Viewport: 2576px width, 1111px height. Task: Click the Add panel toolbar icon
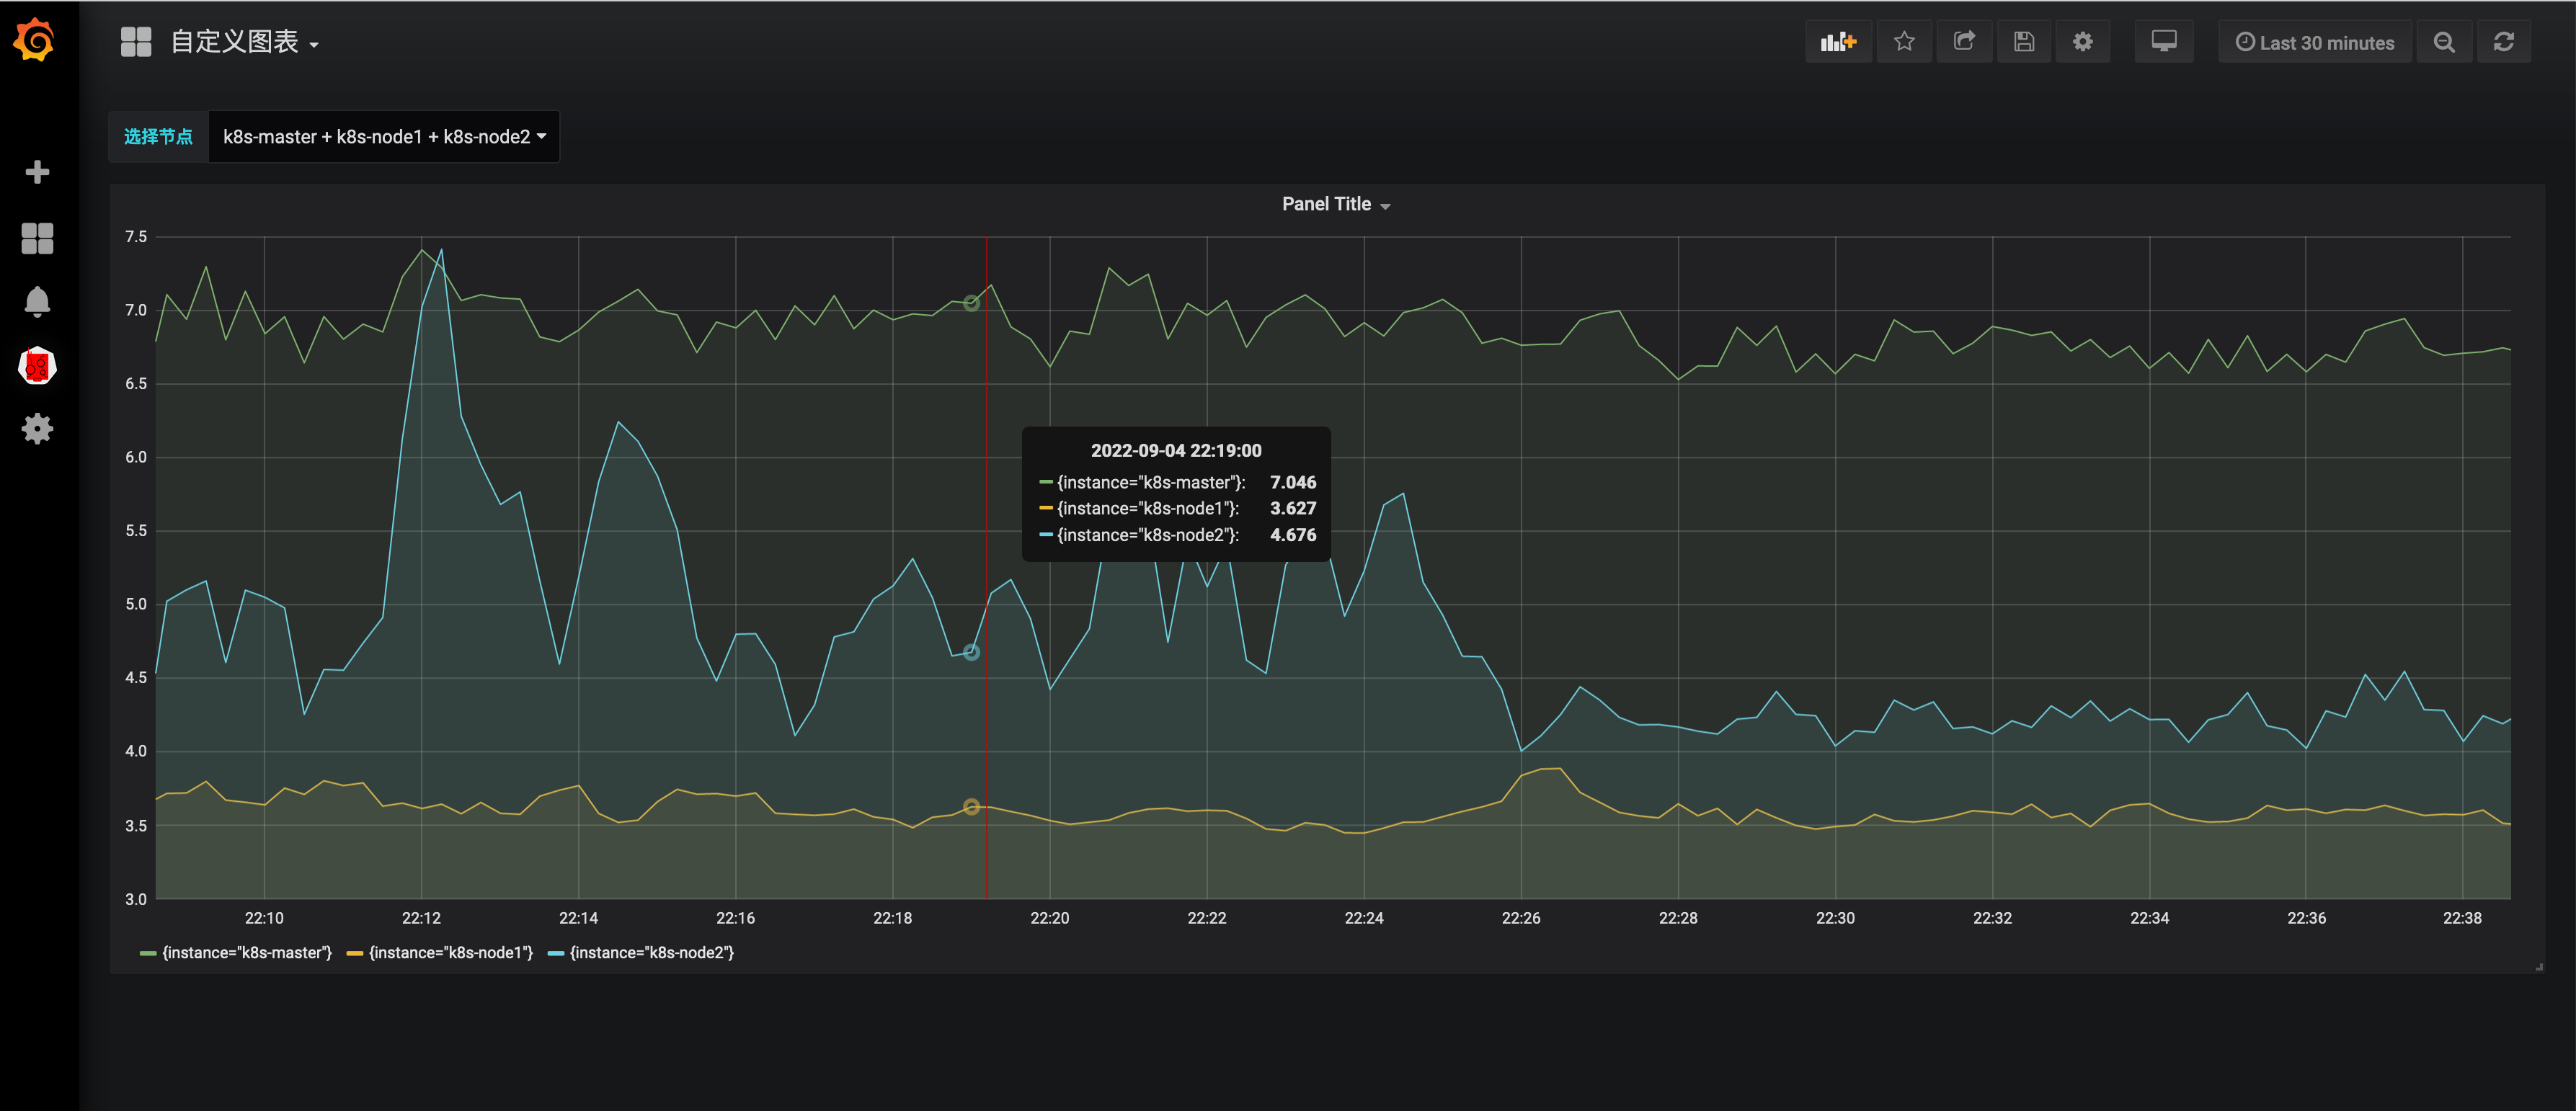pos(1837,42)
